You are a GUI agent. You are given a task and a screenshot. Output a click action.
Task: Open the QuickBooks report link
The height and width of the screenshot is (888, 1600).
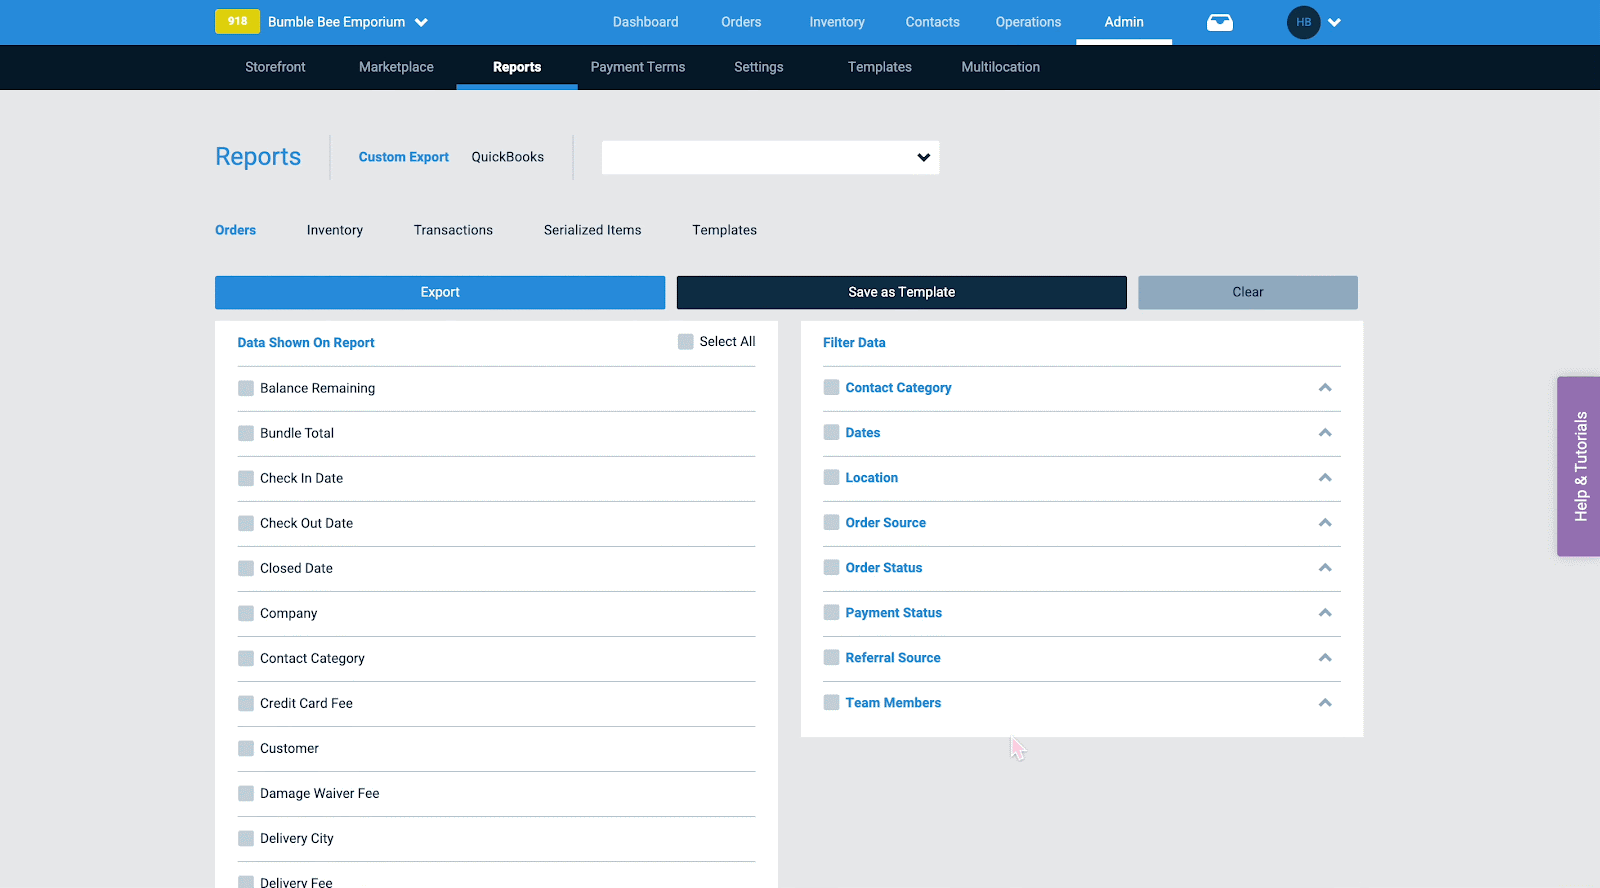coord(507,157)
